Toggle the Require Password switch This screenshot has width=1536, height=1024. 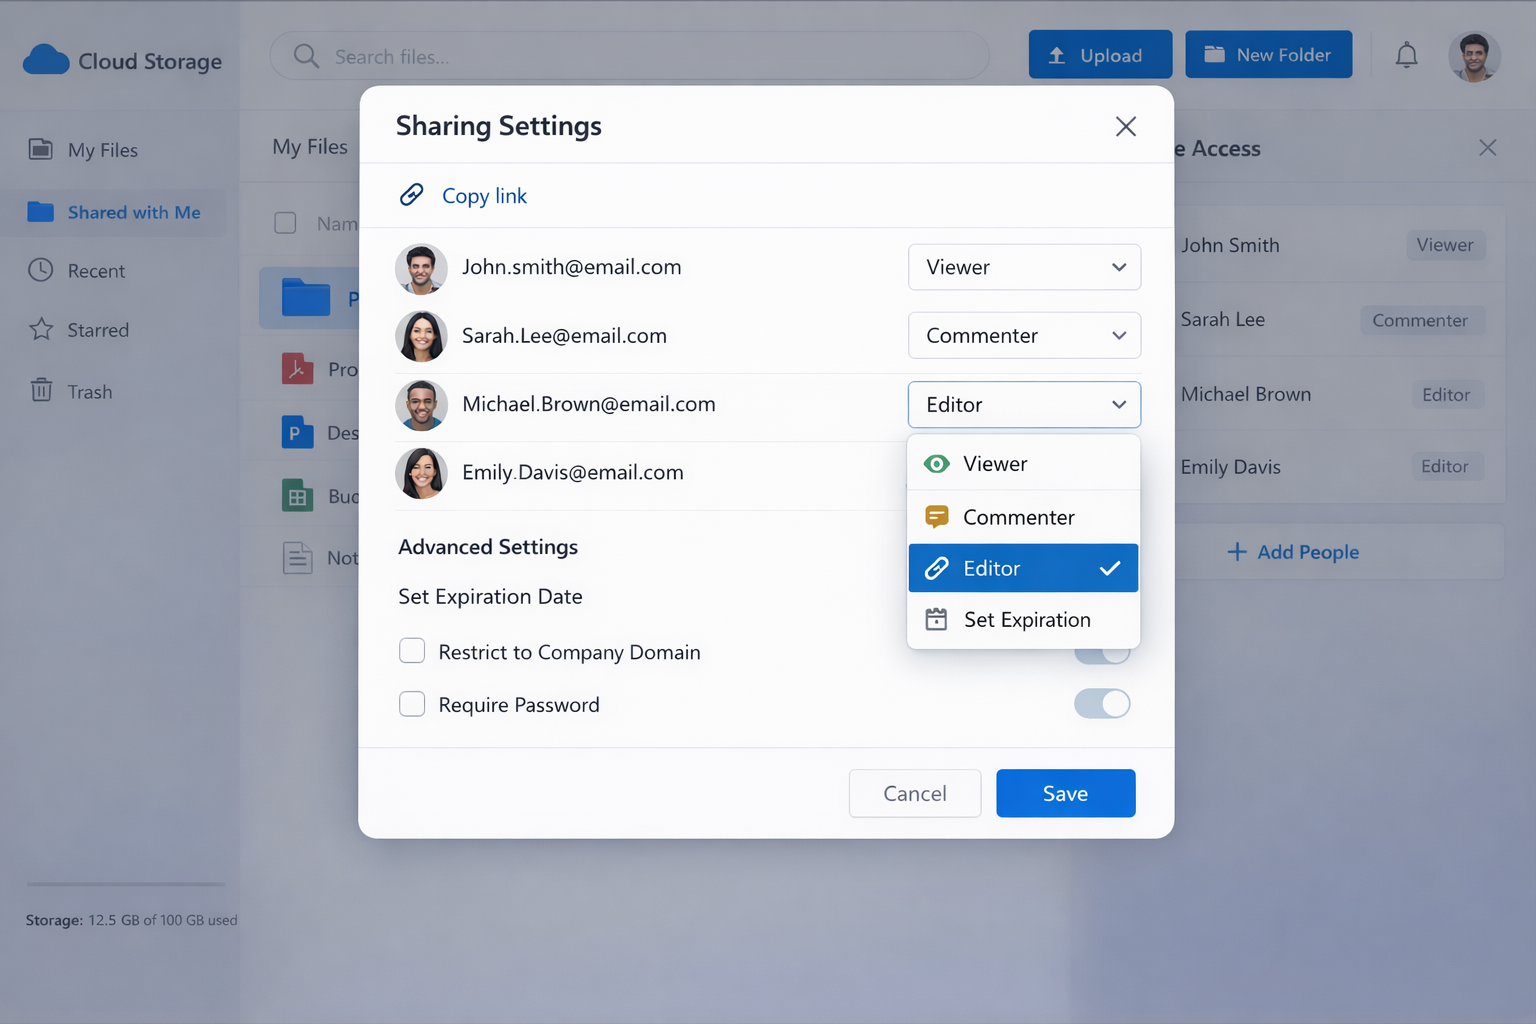1102,704
